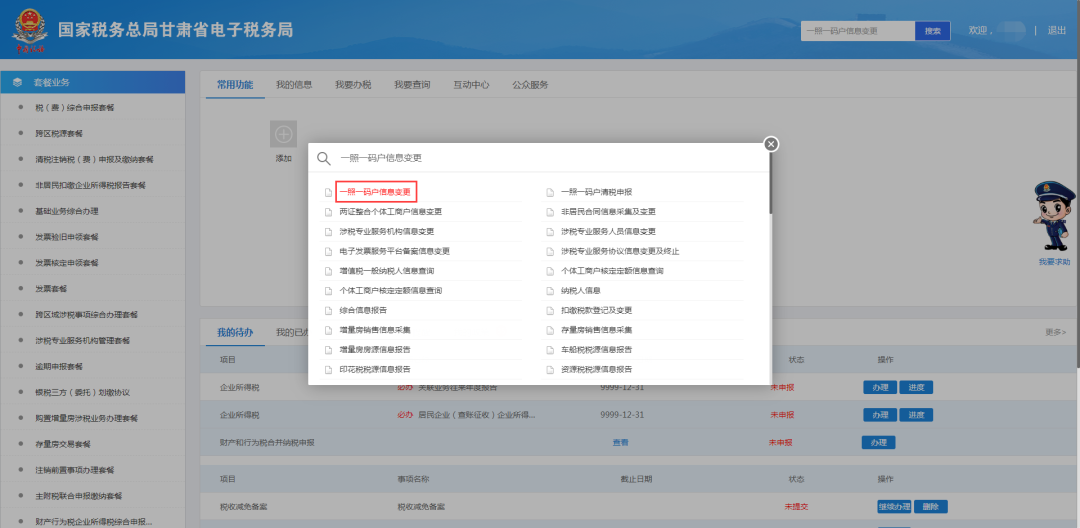The width and height of the screenshot is (1080, 528).
Task: Click 办理 in 财产和行为税合并纳税申报 row
Action: [878, 443]
